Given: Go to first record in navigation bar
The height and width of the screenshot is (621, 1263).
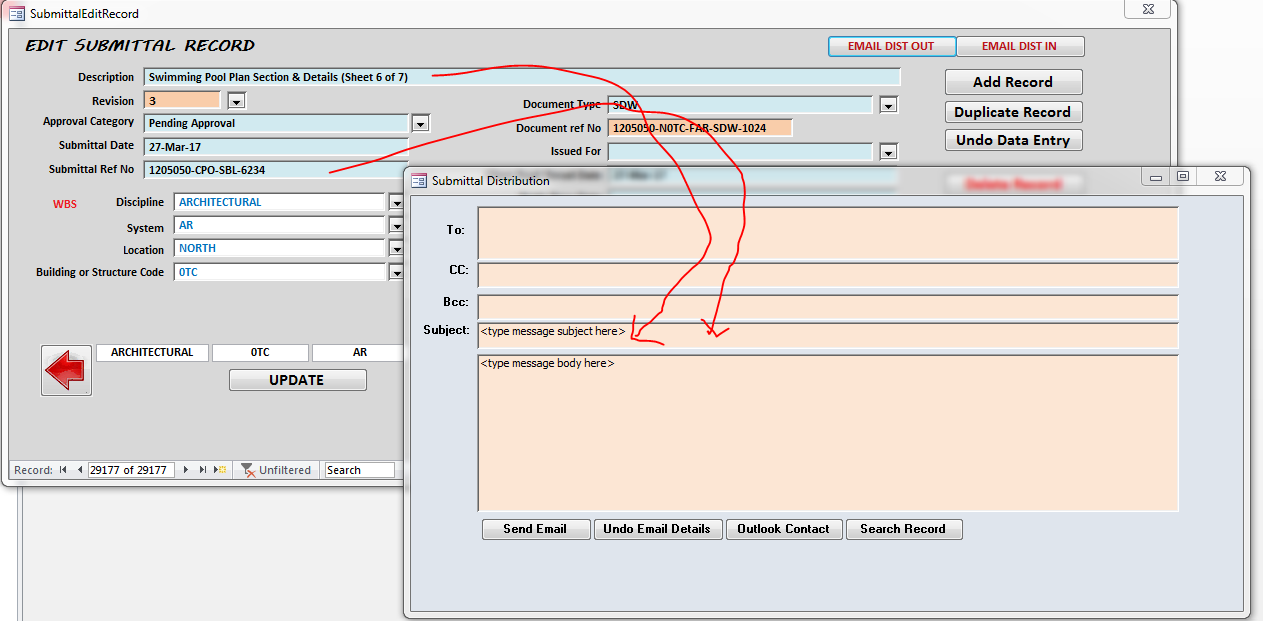Looking at the screenshot, I should (x=63, y=470).
